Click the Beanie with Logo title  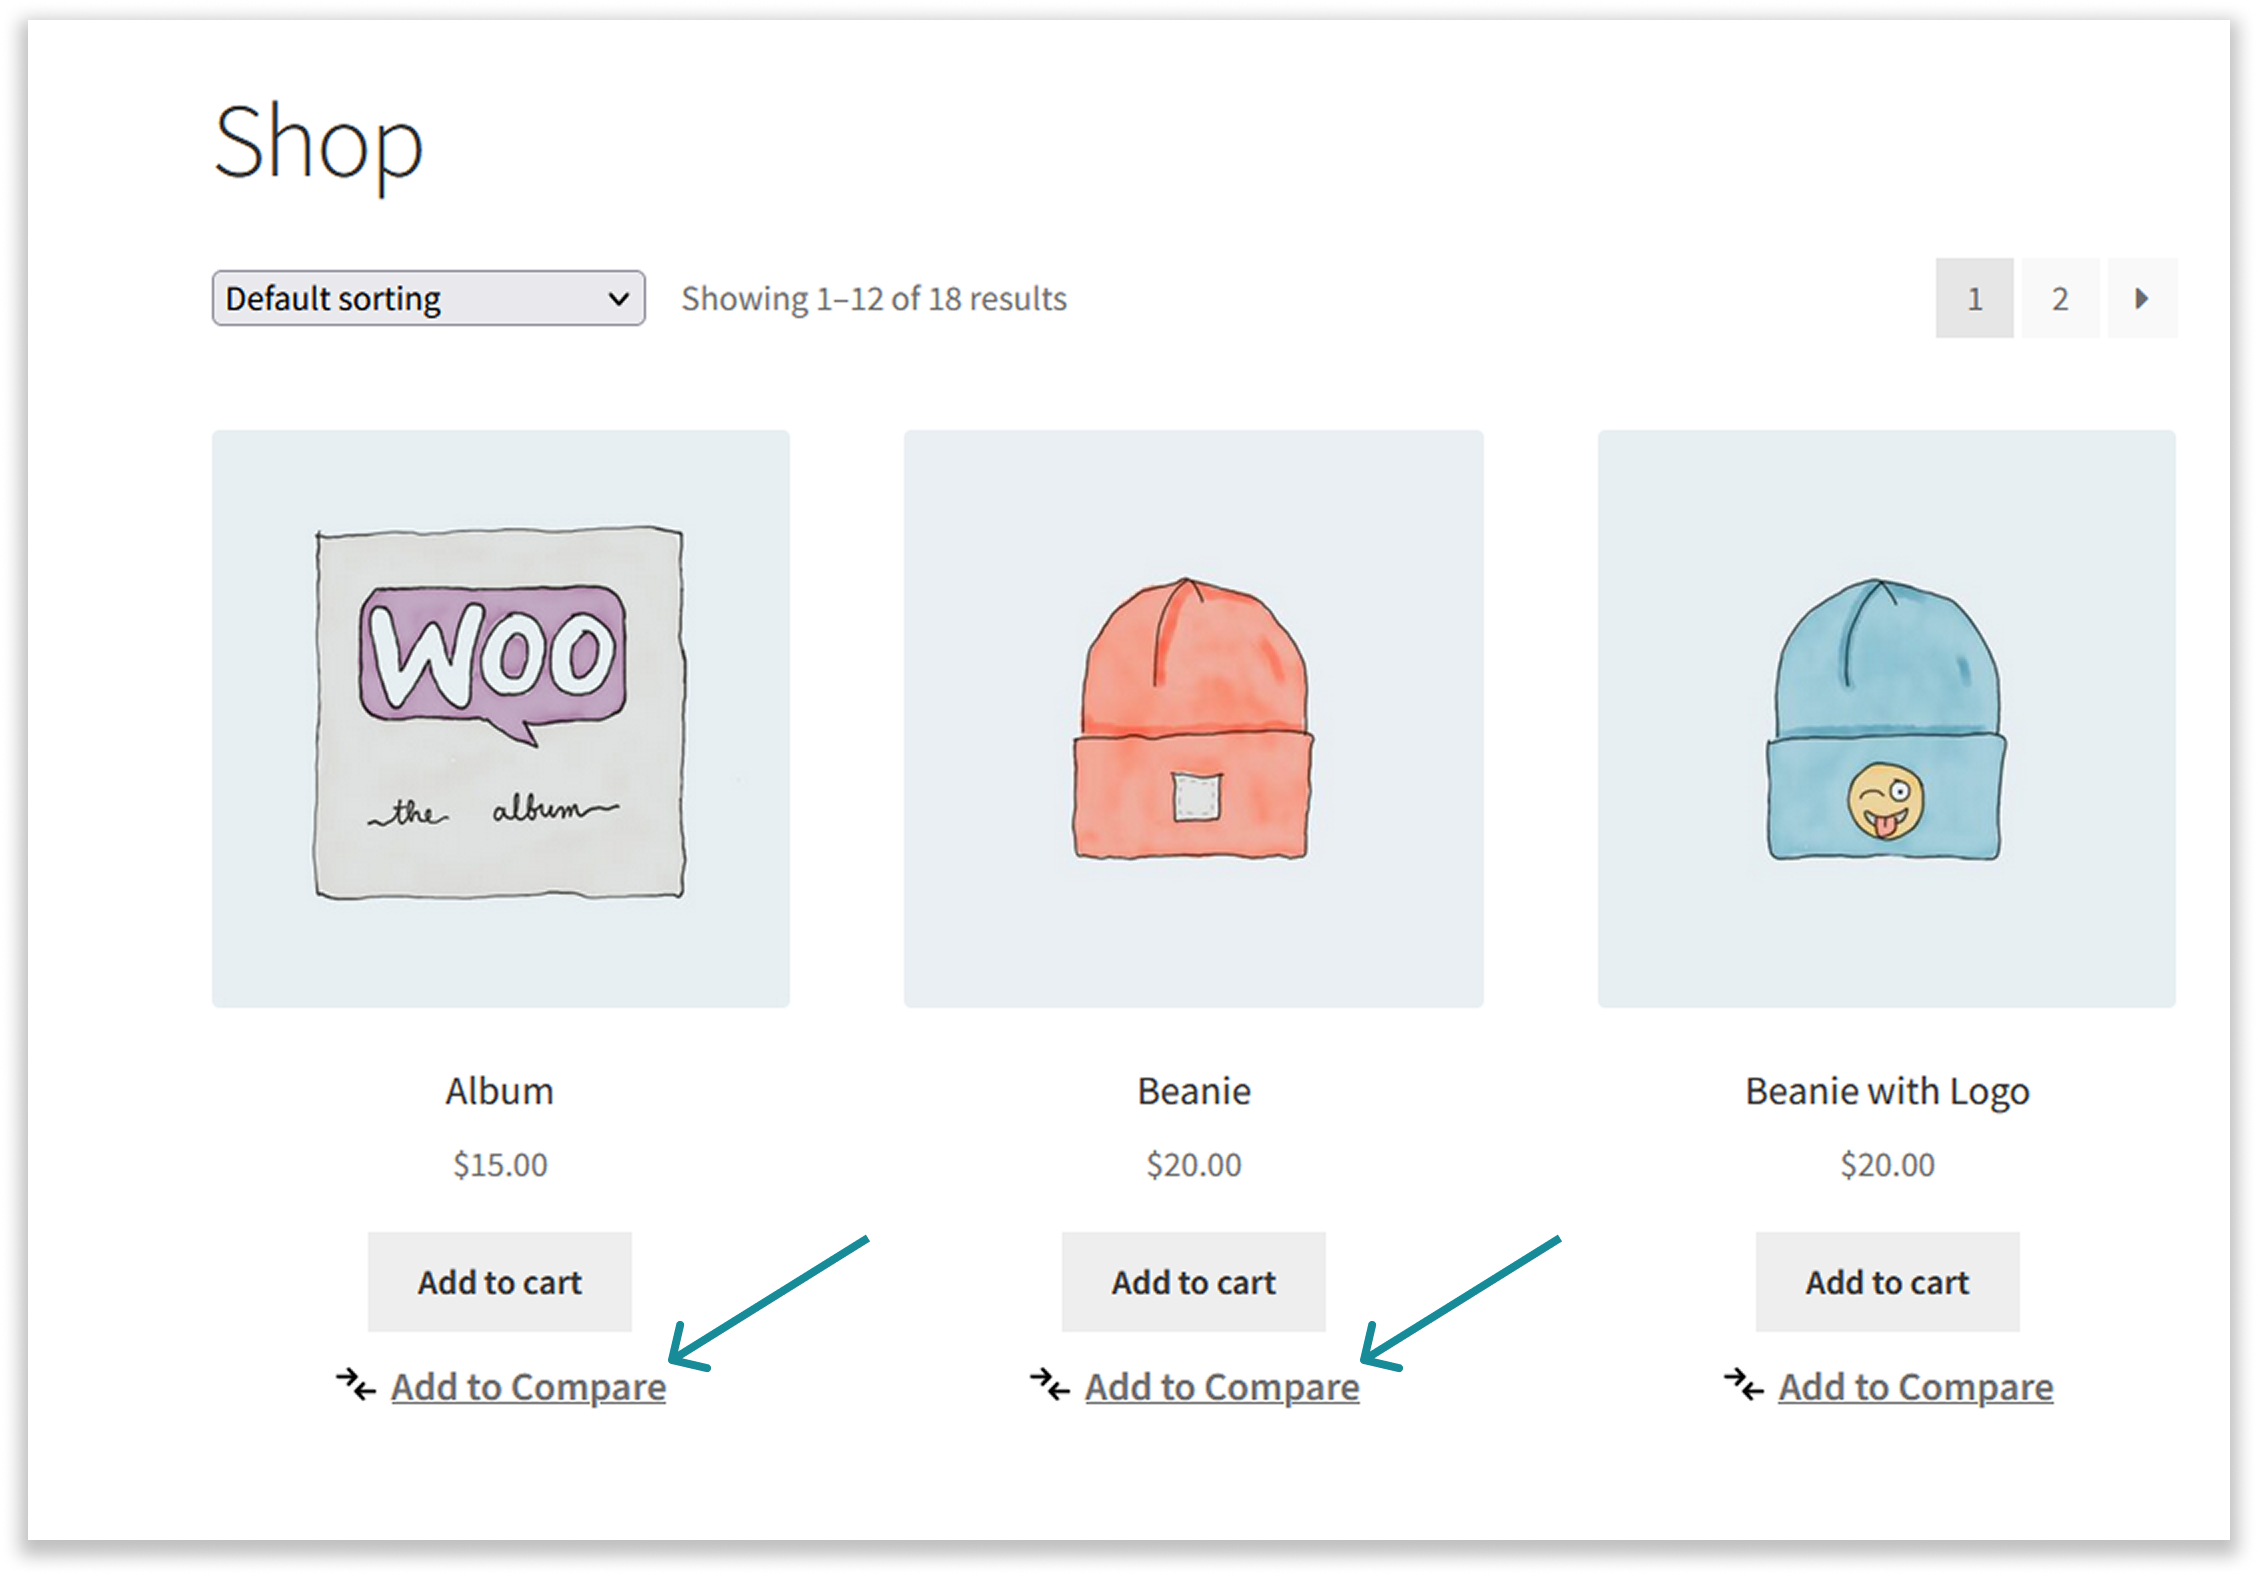point(1887,1091)
